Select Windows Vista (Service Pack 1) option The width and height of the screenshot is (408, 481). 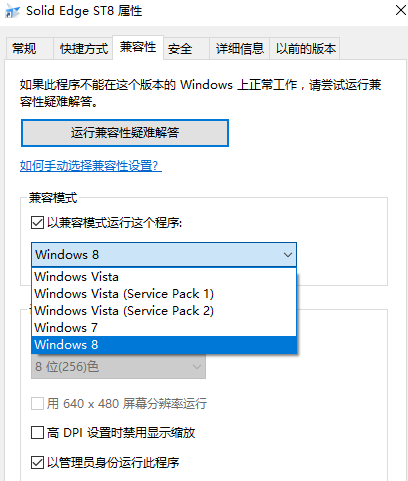pos(164,294)
